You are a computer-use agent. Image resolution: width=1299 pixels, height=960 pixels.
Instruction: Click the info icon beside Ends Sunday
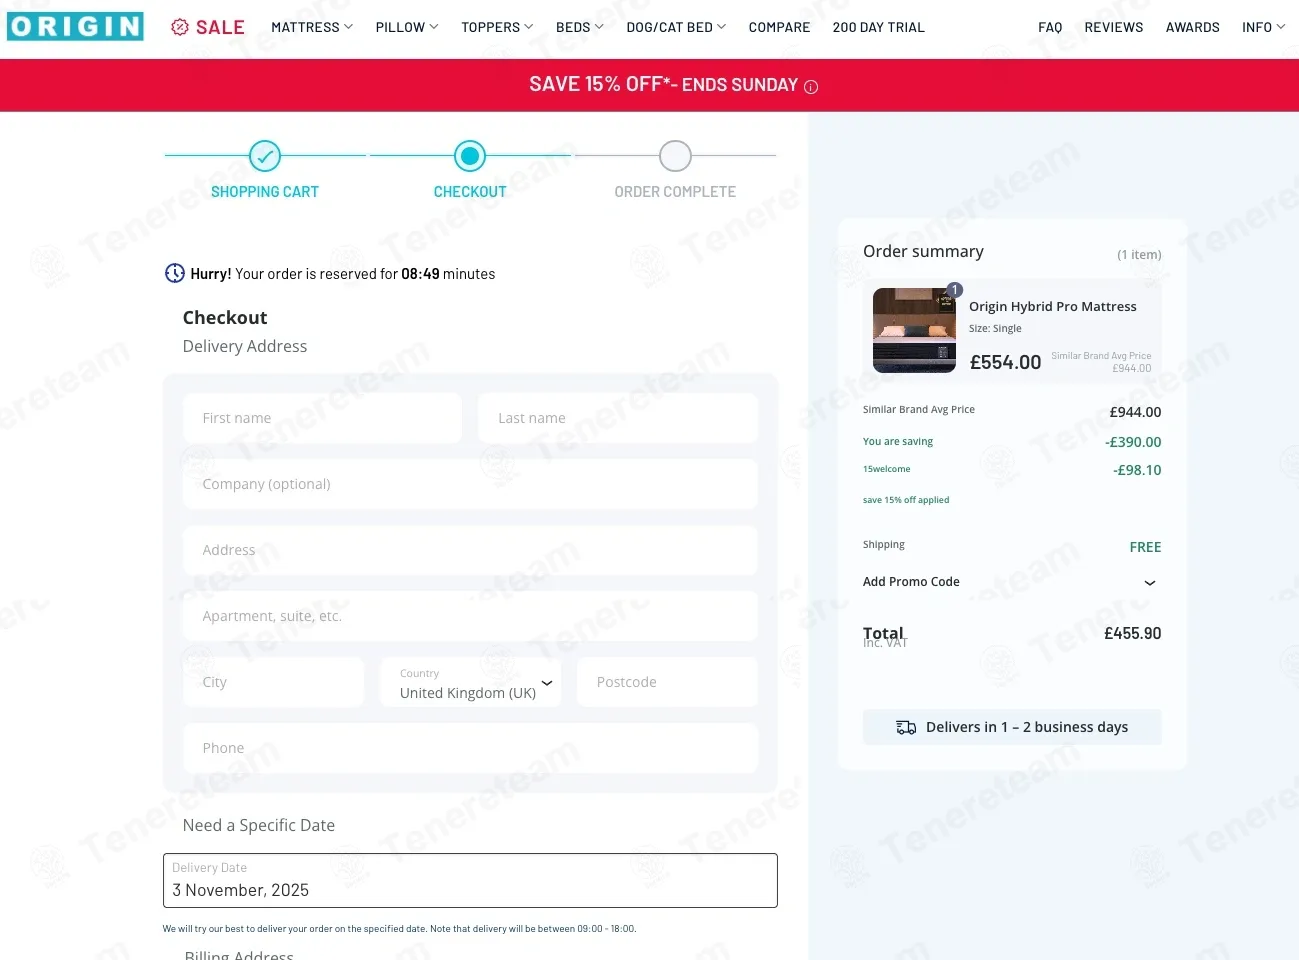click(811, 87)
